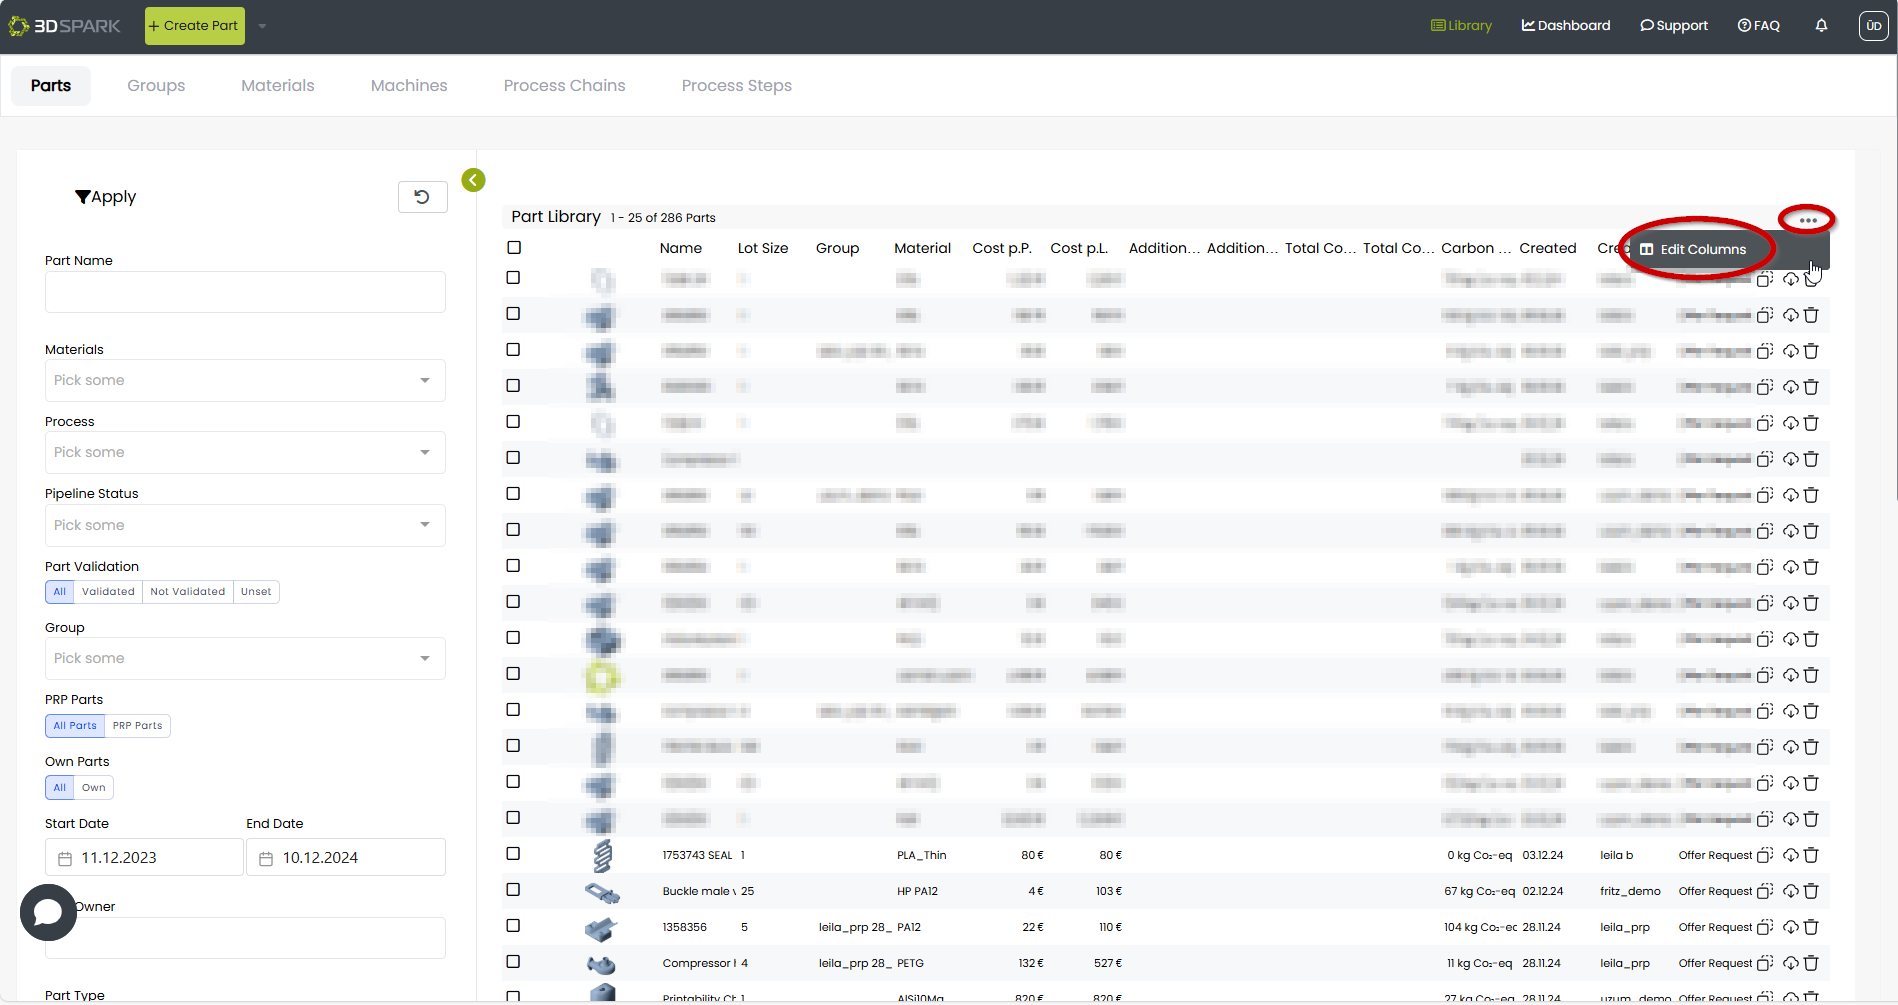
Task: Expand the Create Part dropdown arrow
Action: coord(262,26)
